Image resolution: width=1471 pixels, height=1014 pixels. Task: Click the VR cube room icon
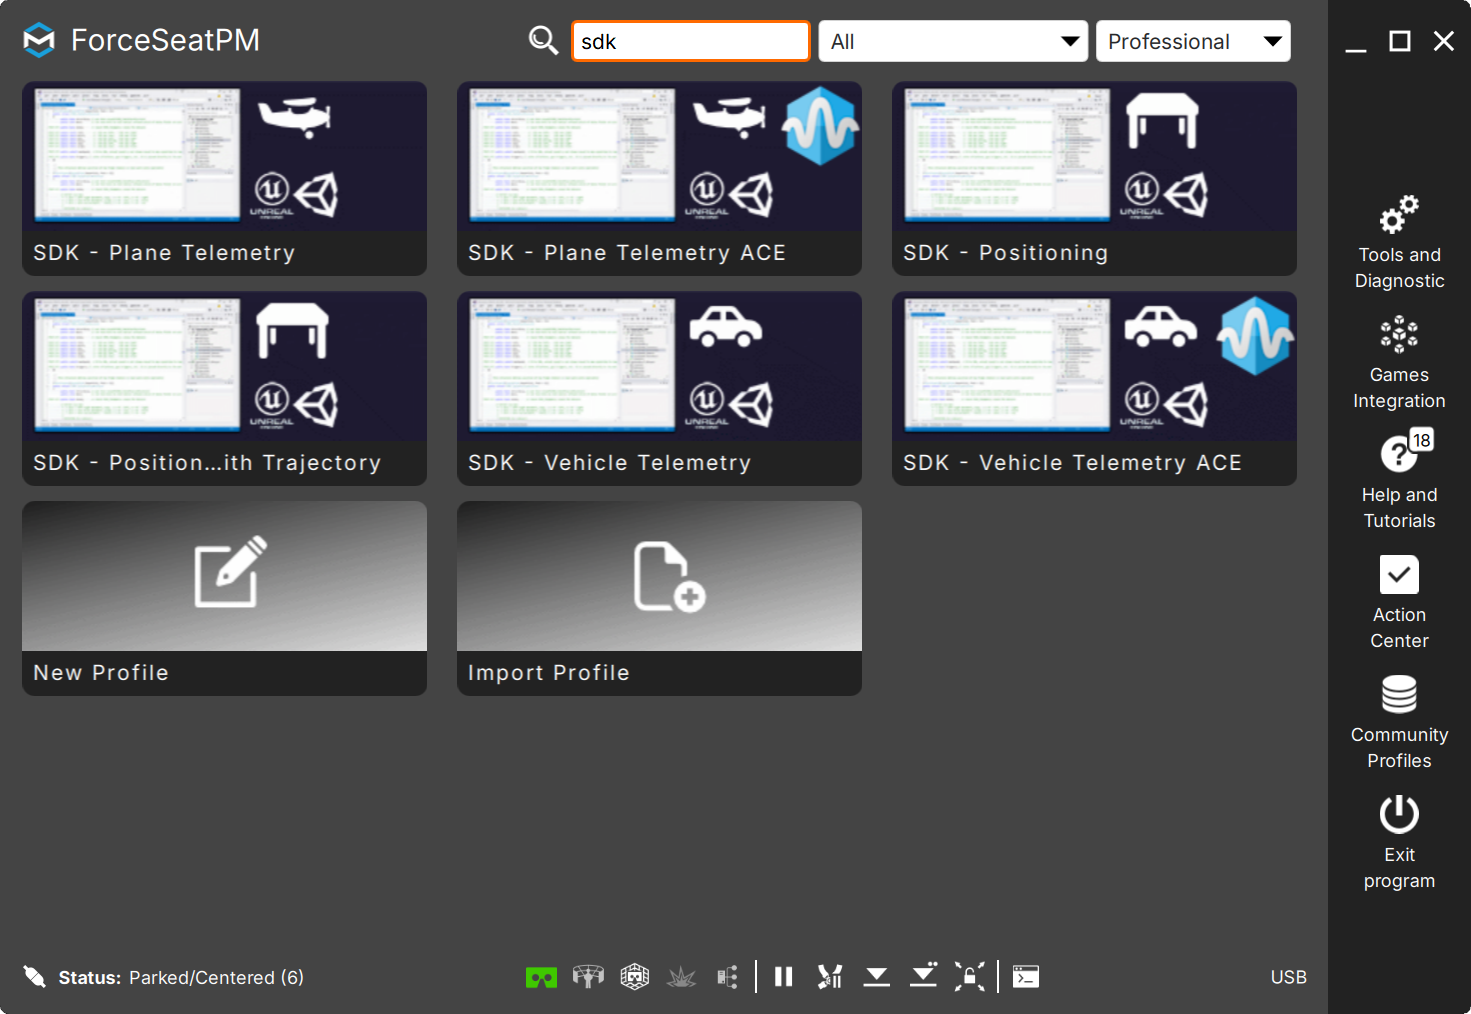tap(635, 977)
